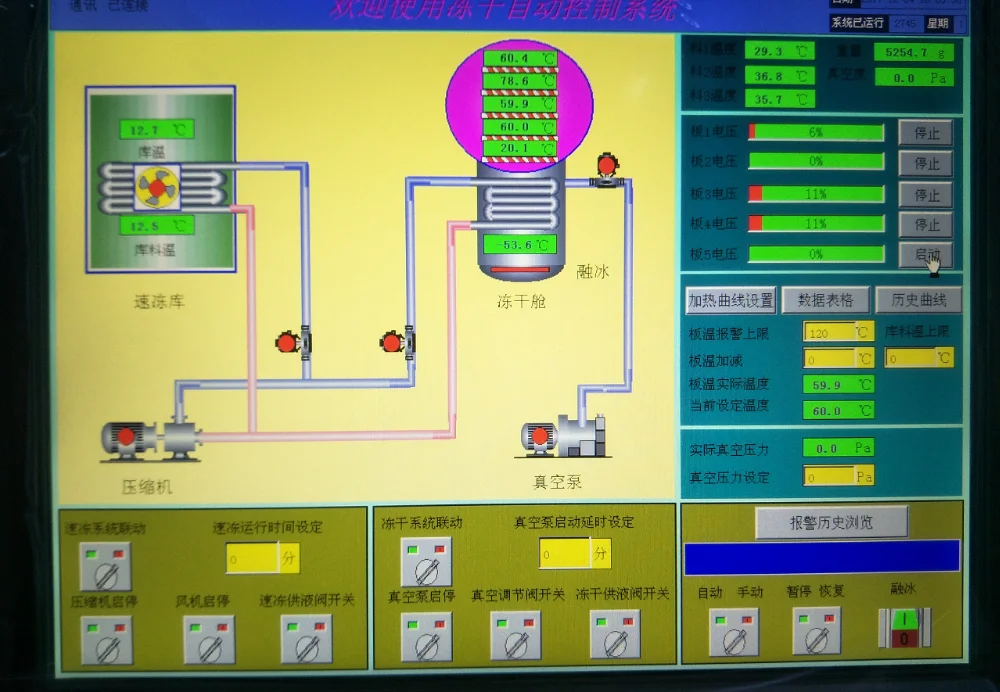The height and width of the screenshot is (692, 1000).
Task: Toggle the 风机启停 rotary switch
Action: pos(209,639)
